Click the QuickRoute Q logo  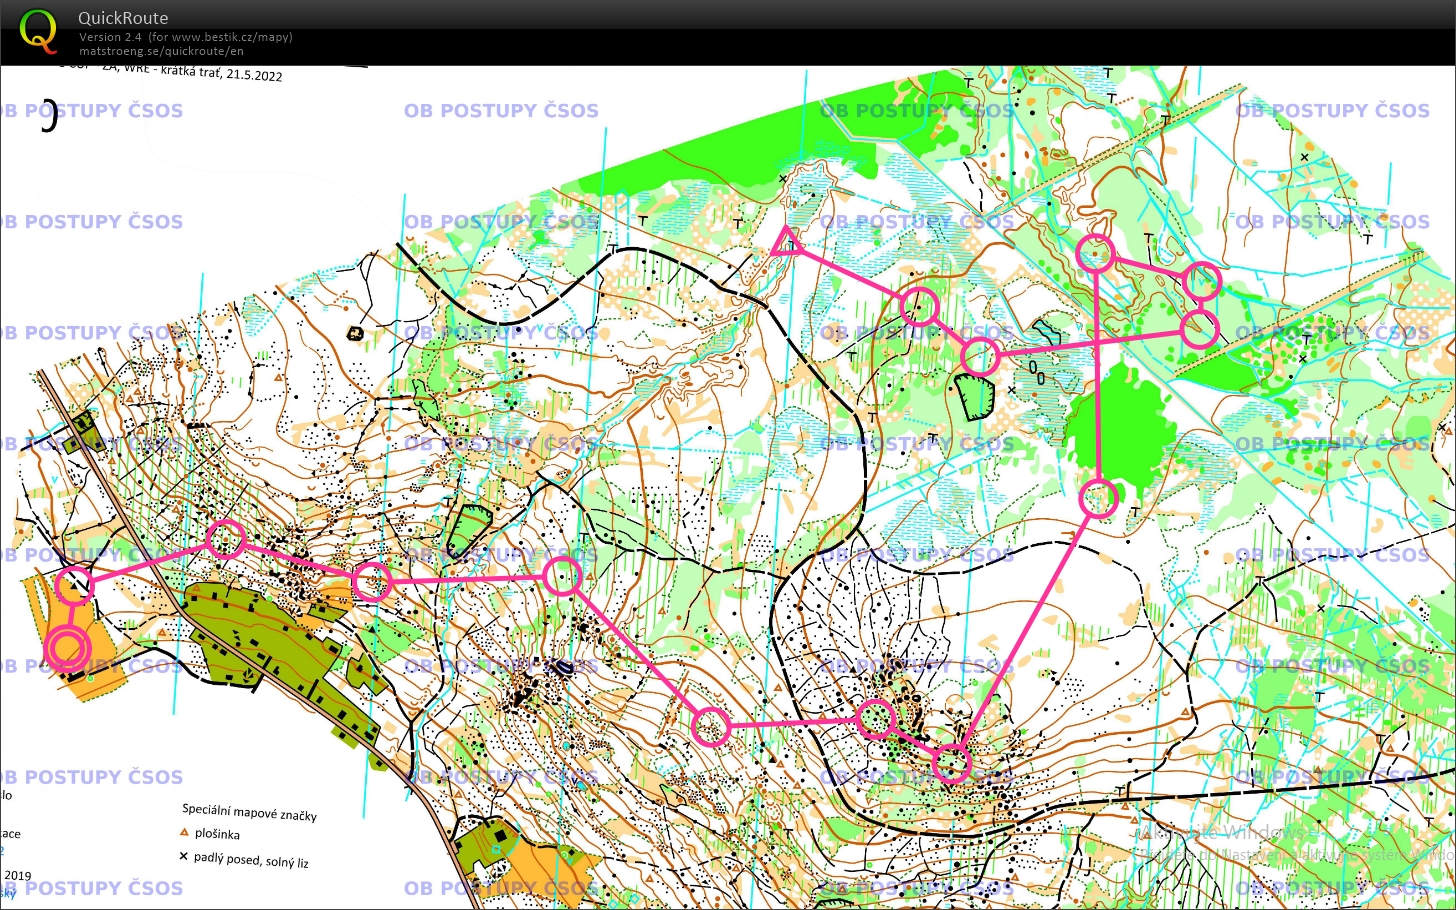pyautogui.click(x=38, y=30)
